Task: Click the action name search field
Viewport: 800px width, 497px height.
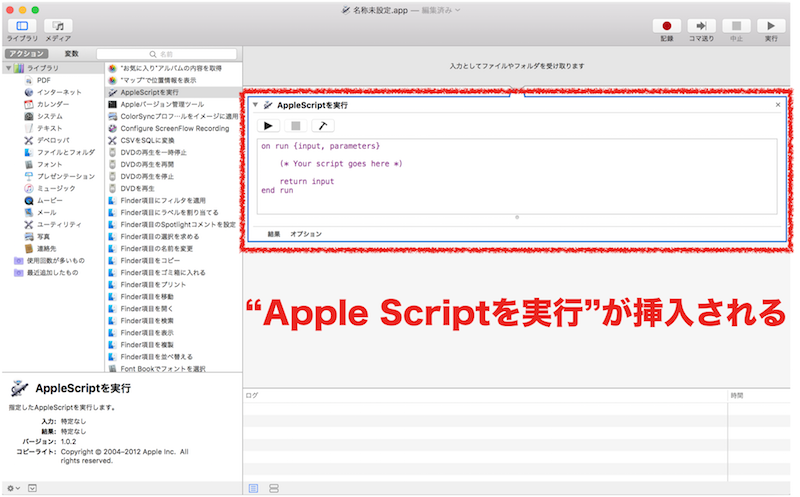Action: pos(166,54)
